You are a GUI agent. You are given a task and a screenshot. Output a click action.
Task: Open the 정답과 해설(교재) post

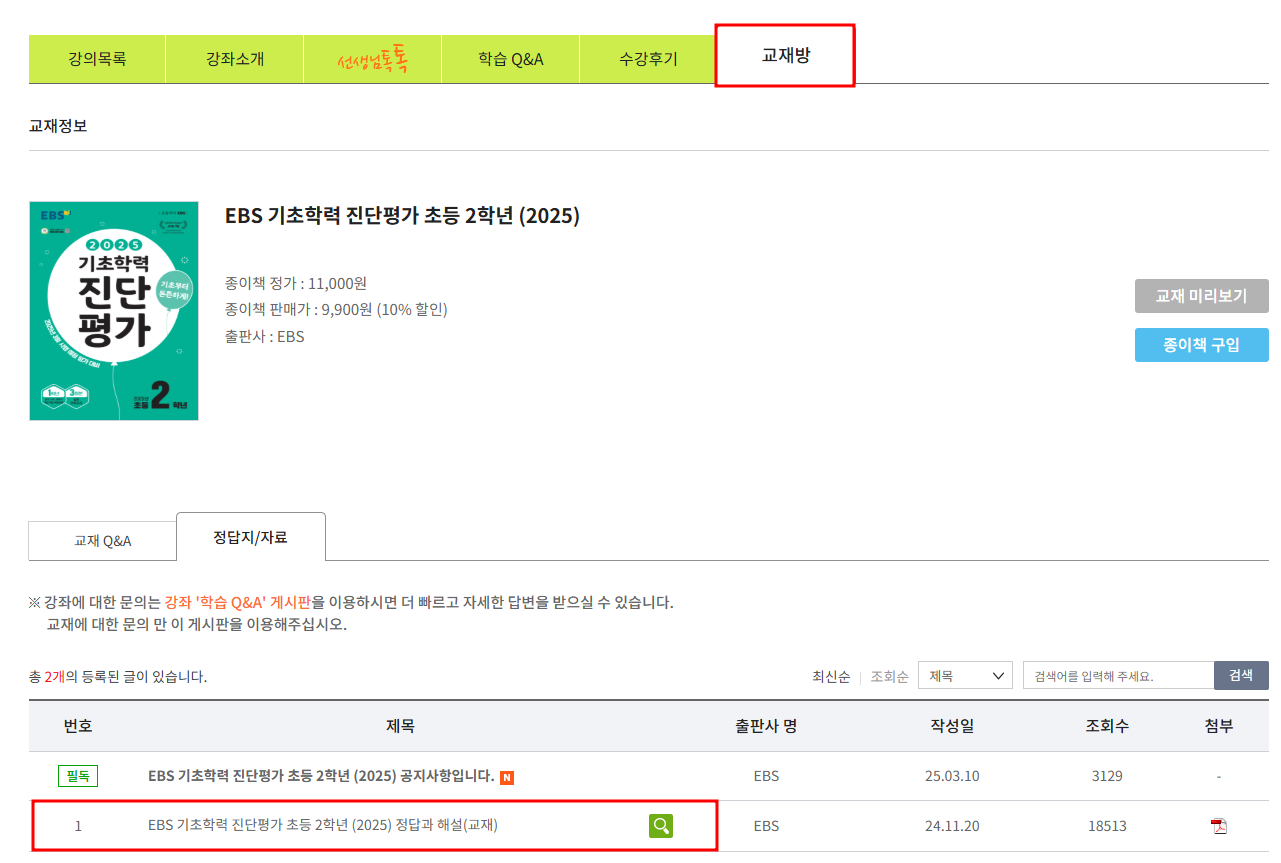coord(323,826)
